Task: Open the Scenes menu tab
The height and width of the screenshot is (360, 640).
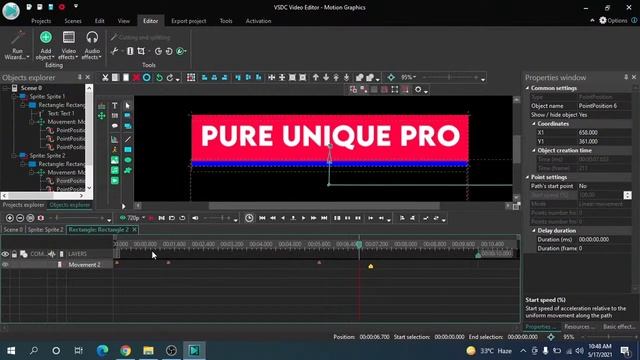Action: point(73,21)
